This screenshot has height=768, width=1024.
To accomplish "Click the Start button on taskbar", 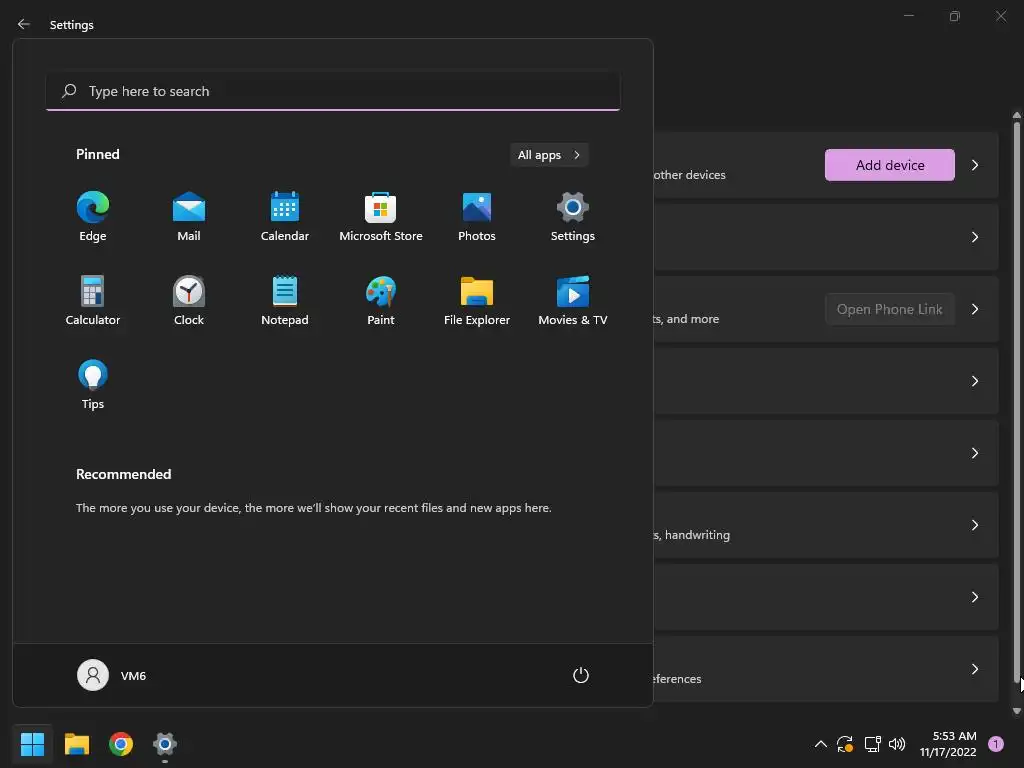I will [32, 744].
